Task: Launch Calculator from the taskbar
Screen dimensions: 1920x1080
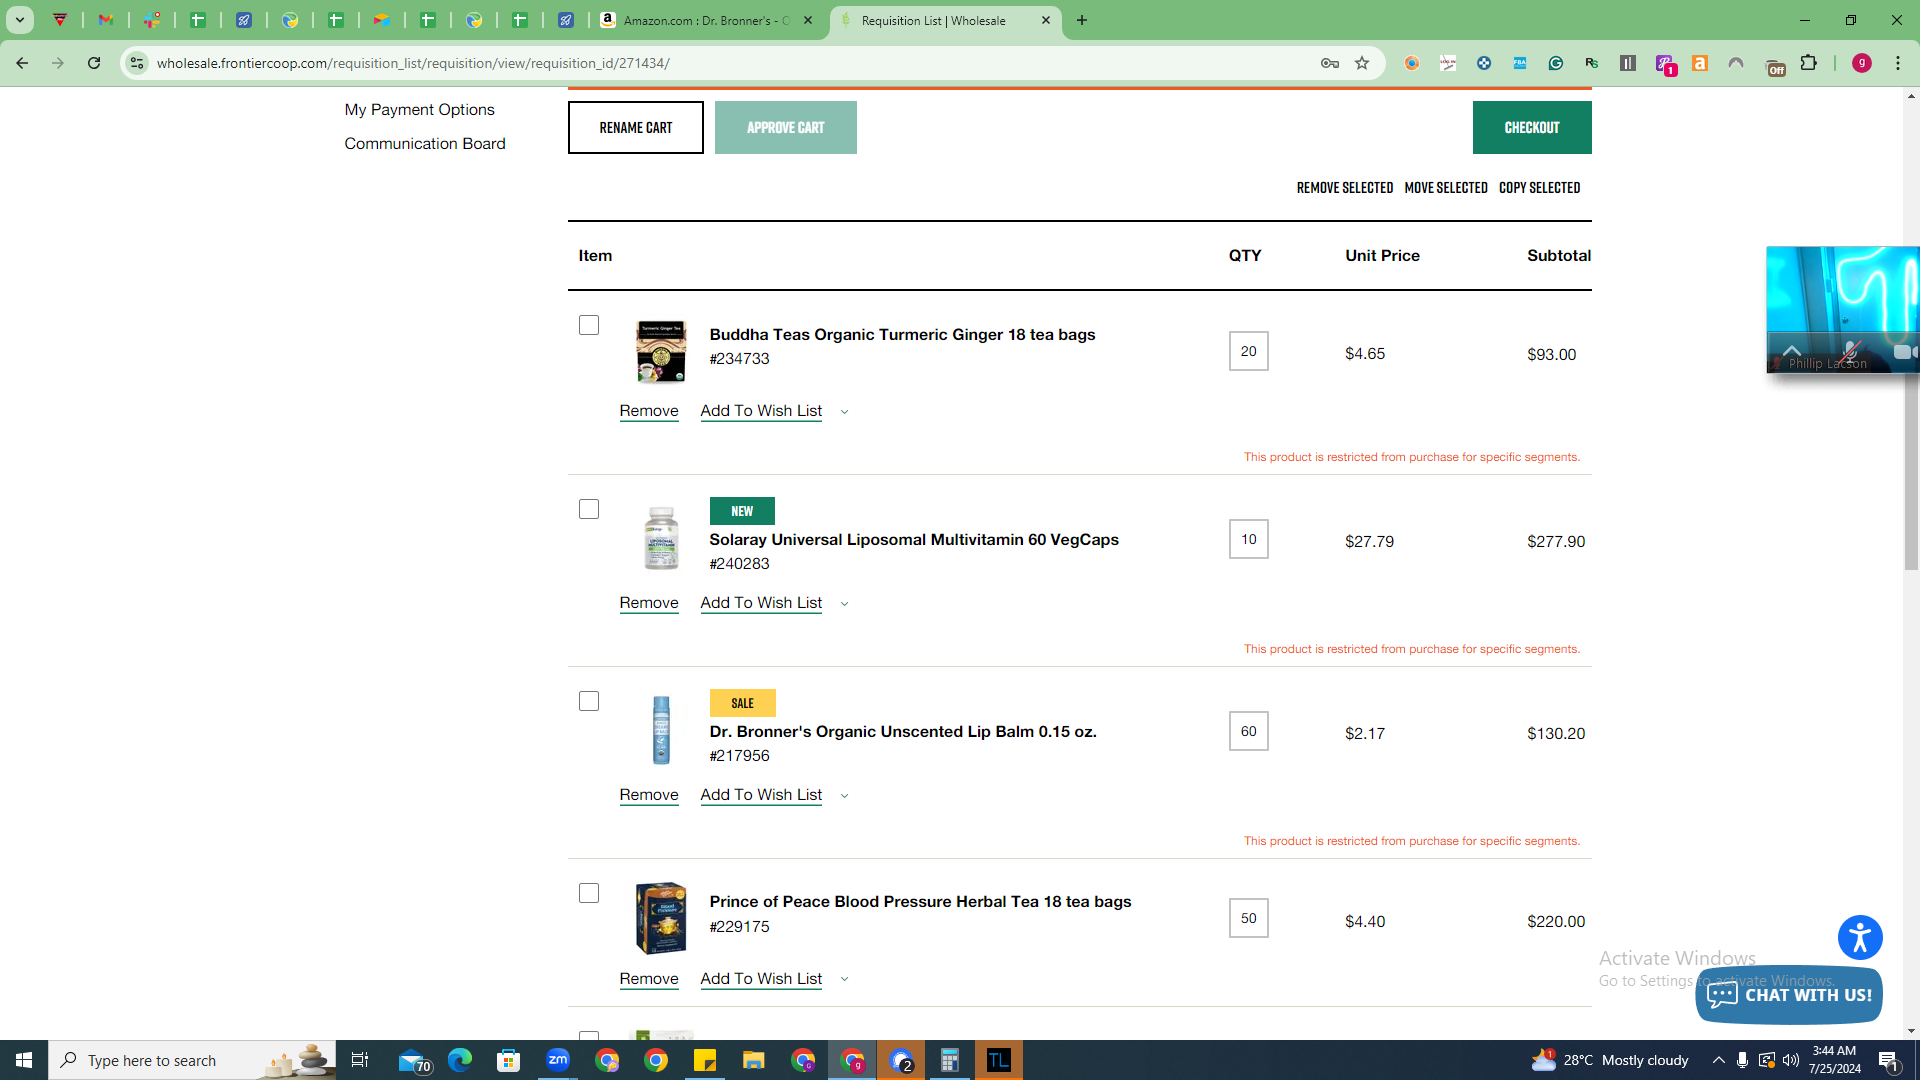Action: tap(950, 1060)
